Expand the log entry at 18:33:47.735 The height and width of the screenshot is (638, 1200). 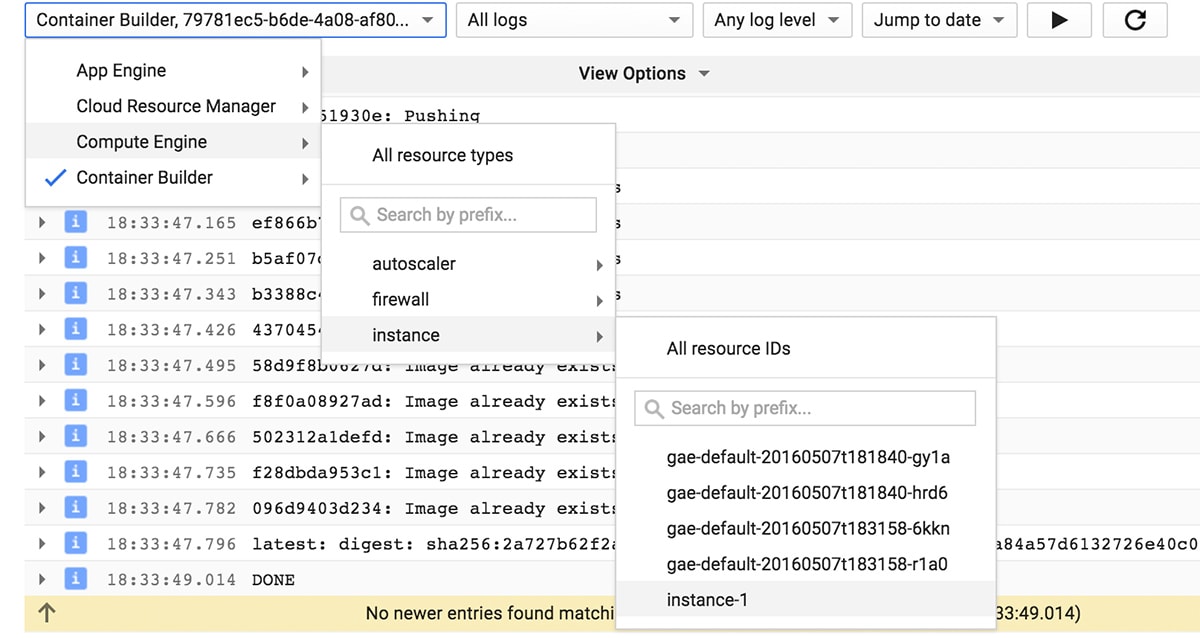coord(42,472)
